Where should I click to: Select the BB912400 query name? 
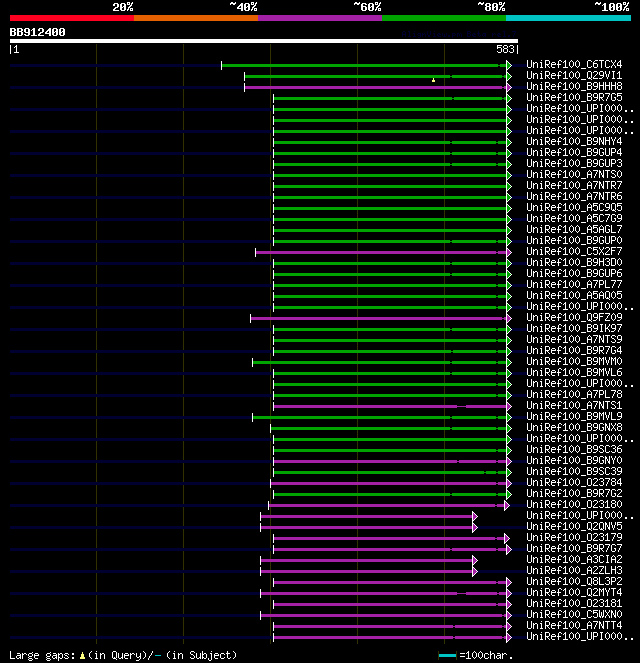coord(38,33)
